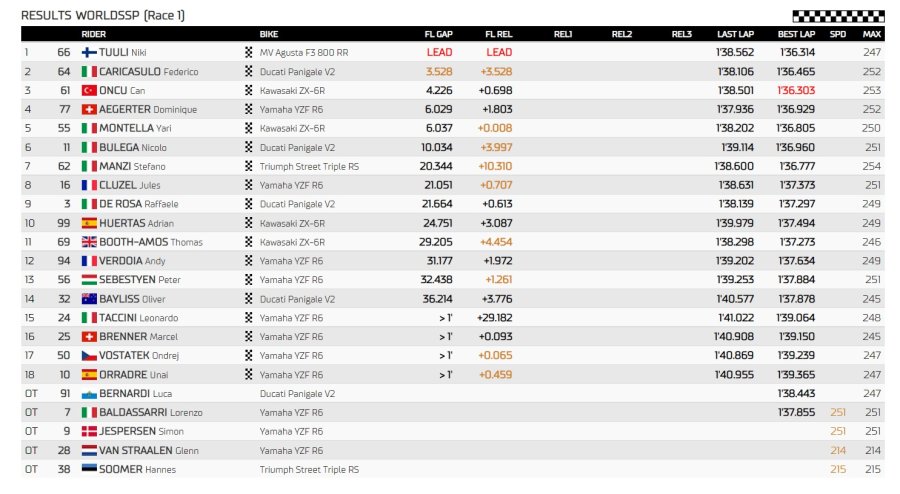Click the Spanish flag beside ORRADRE

(x=89, y=374)
